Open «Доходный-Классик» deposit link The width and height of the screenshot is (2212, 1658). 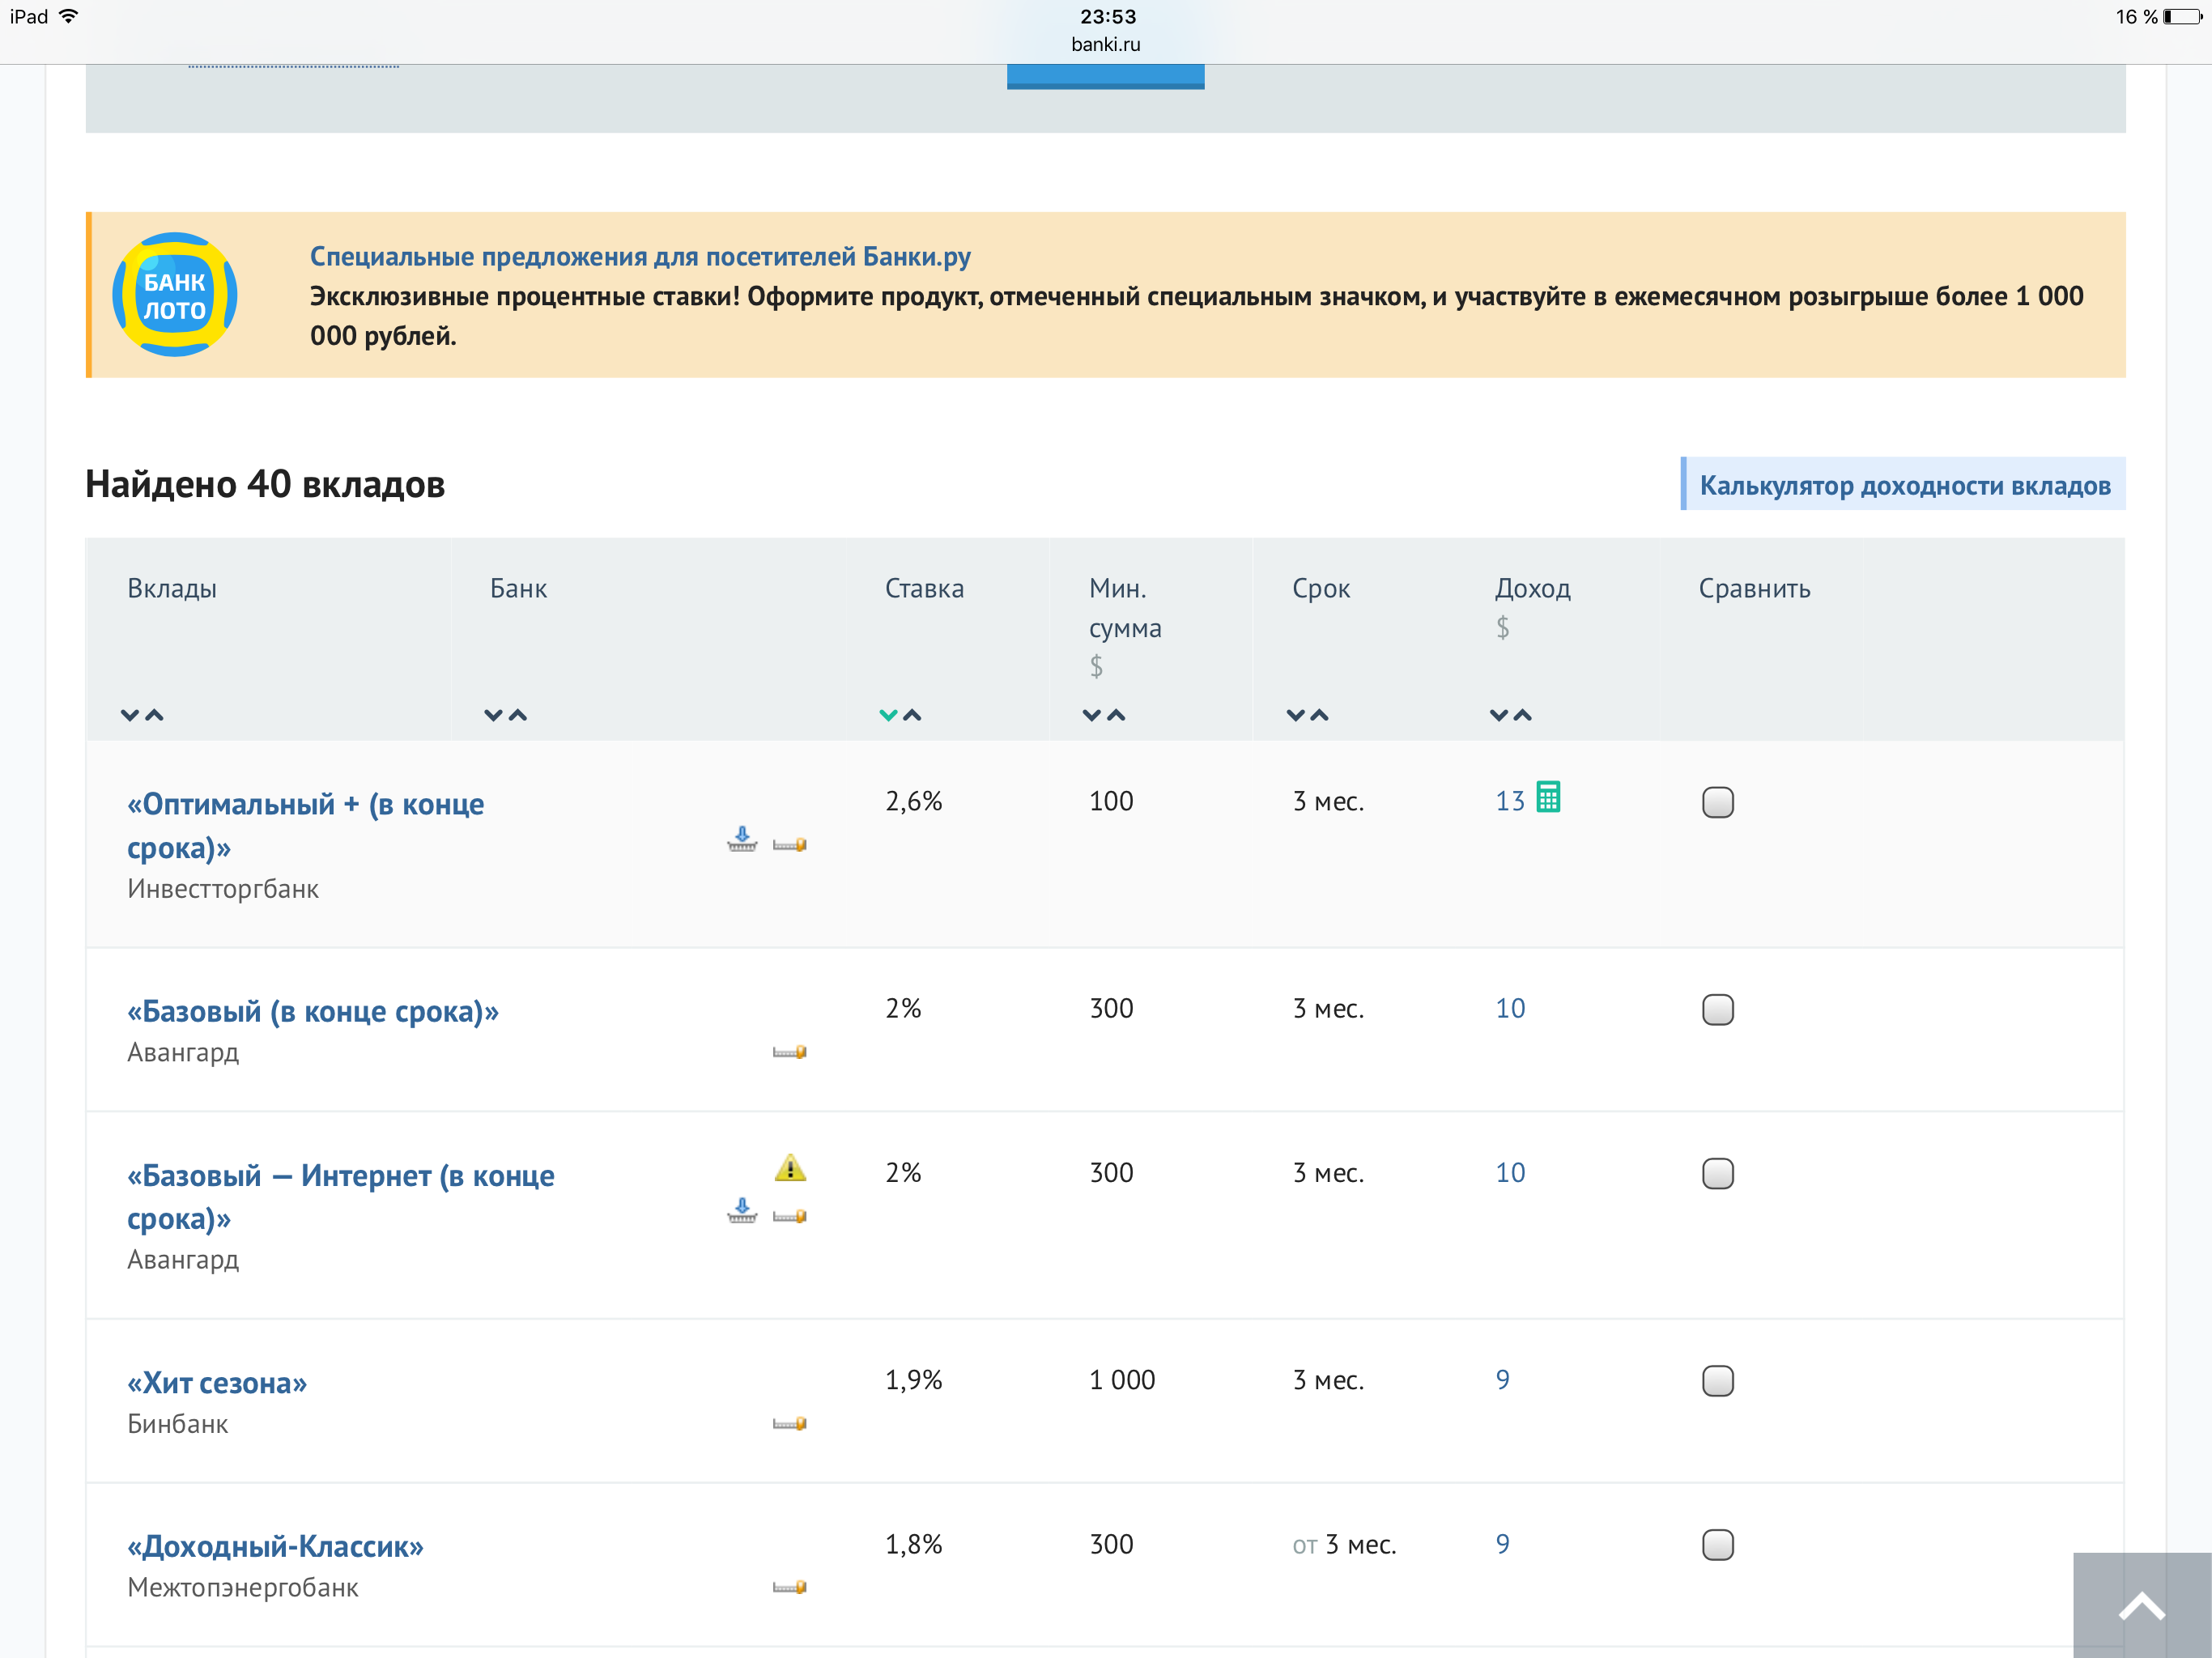click(x=275, y=1547)
